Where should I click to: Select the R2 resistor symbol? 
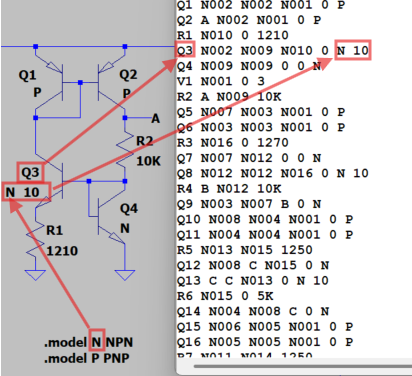click(125, 149)
